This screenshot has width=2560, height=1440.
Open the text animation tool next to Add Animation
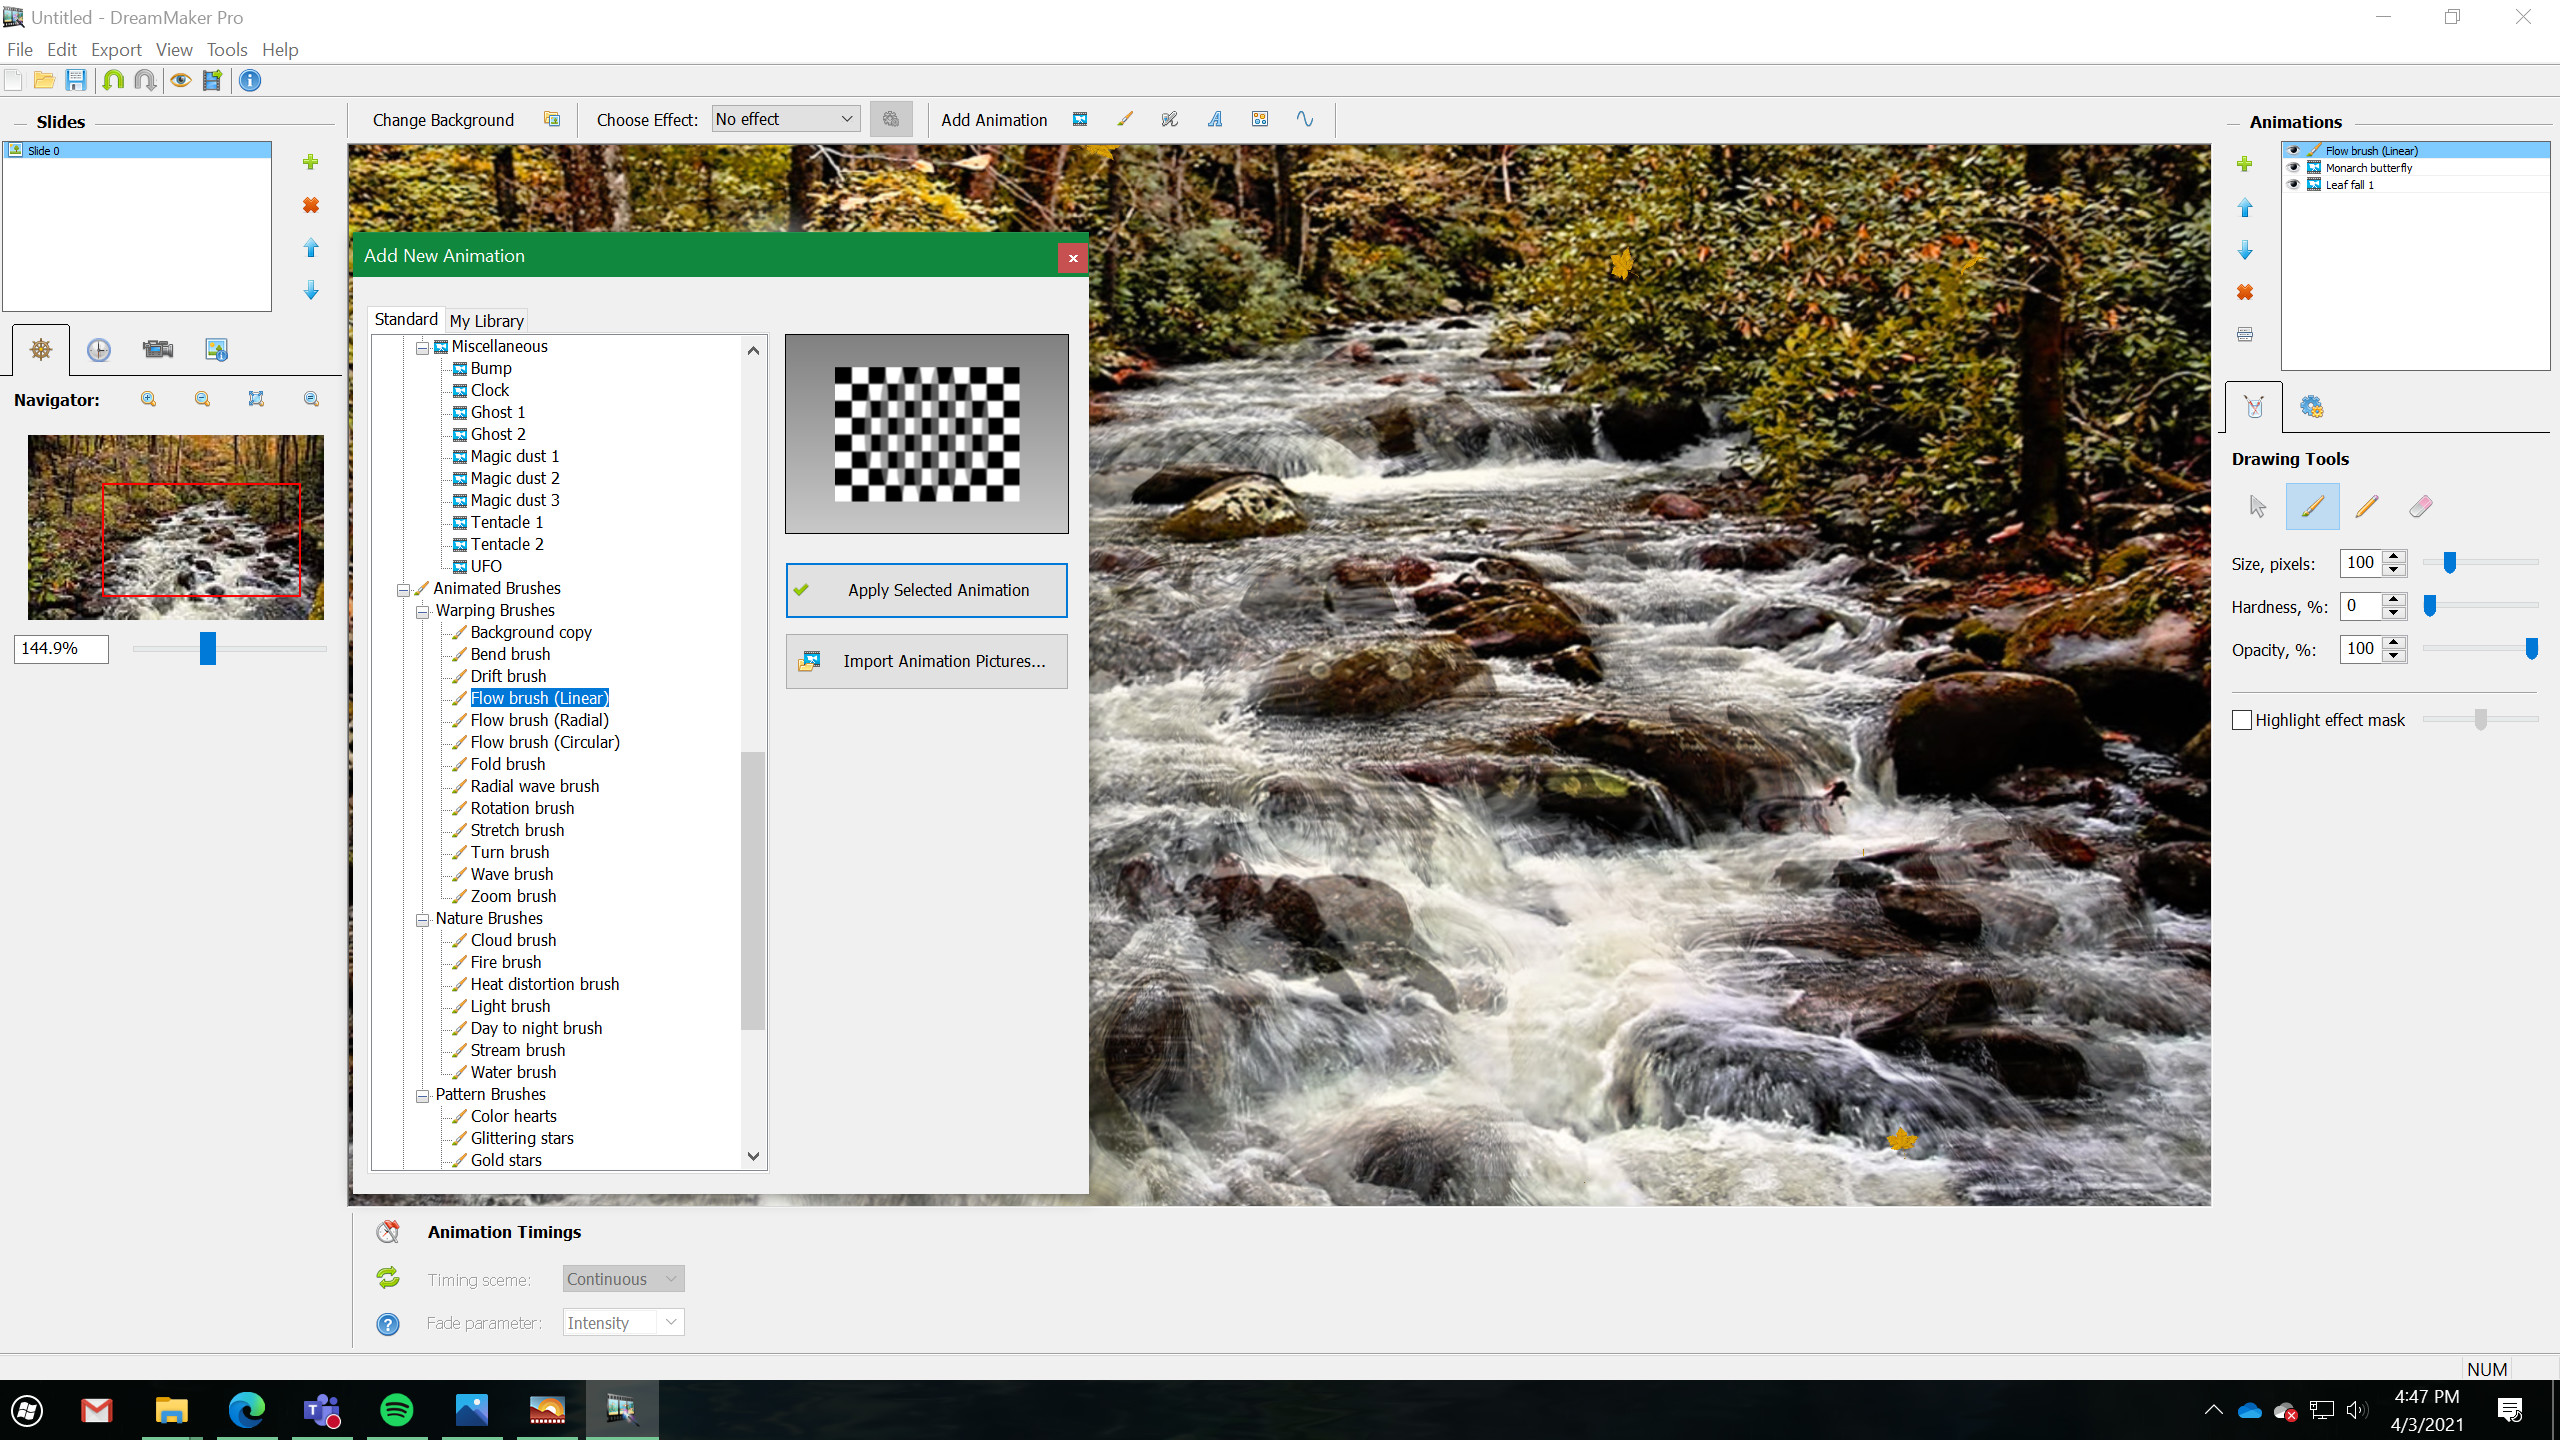[x=1214, y=119]
